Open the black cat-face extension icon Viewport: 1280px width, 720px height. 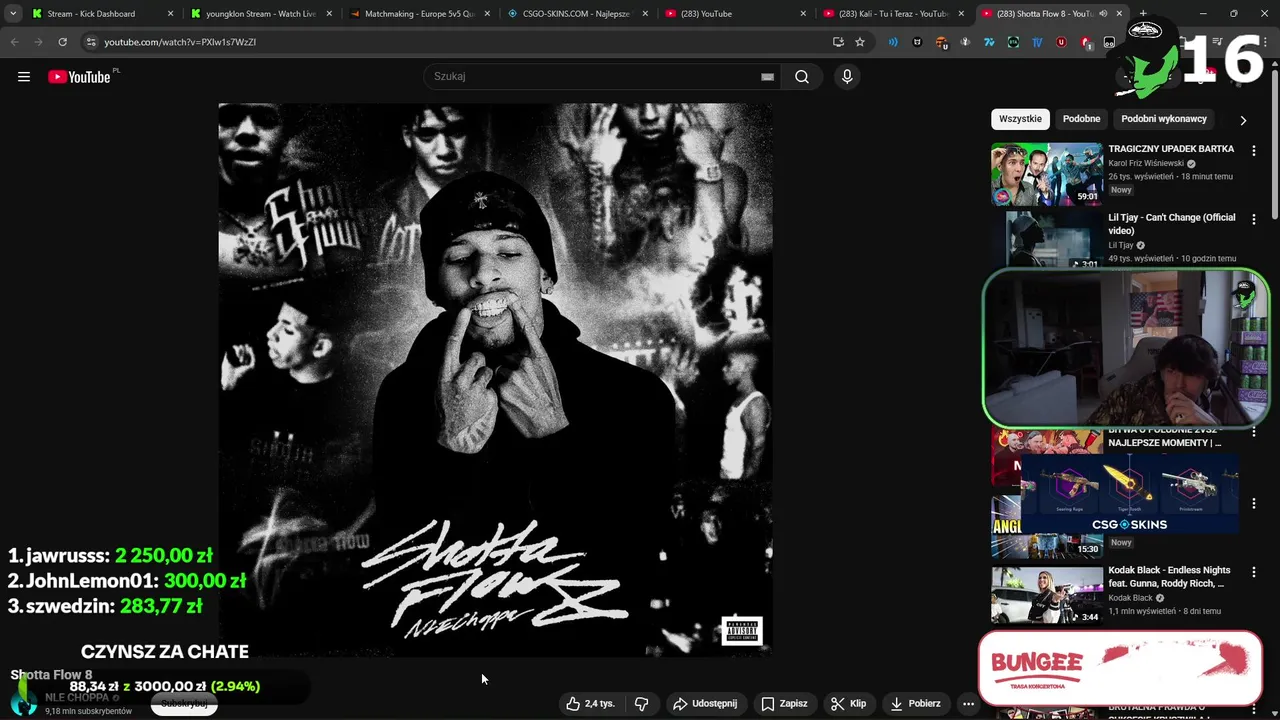[x=917, y=42]
